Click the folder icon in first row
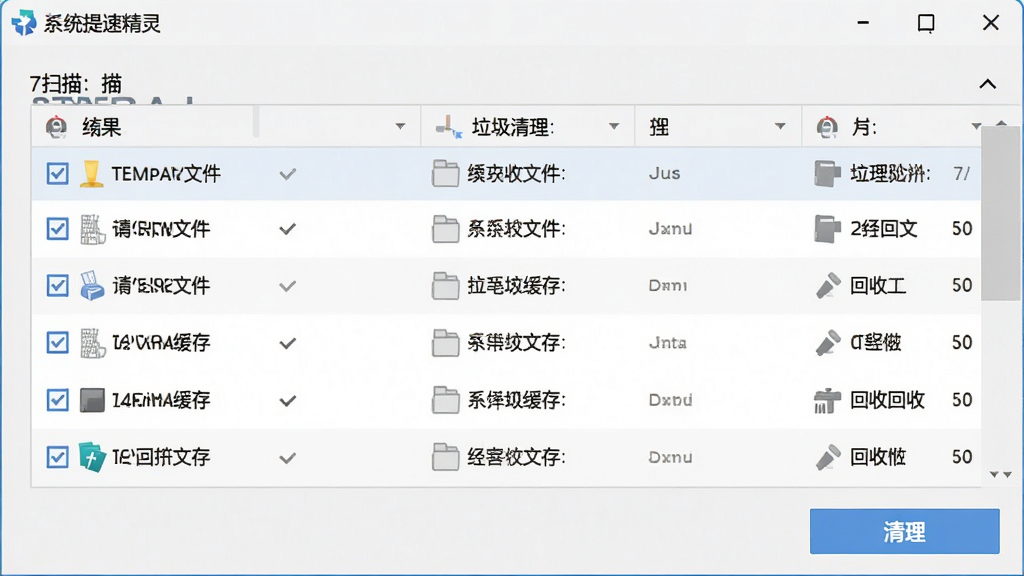The image size is (1024, 576). click(x=445, y=174)
